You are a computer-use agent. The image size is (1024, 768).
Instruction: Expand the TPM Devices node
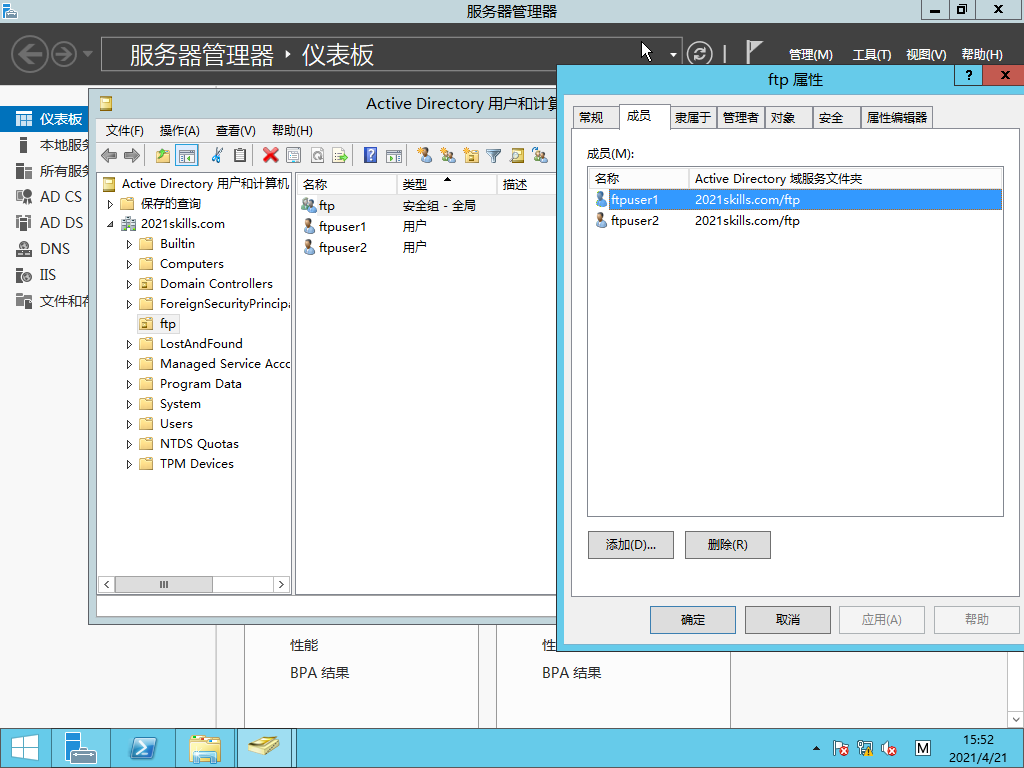pos(129,464)
